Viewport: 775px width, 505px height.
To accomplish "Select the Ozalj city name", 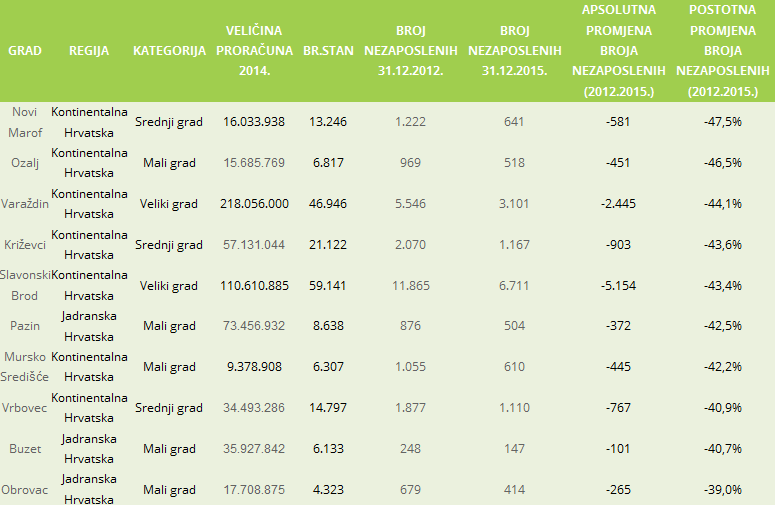I will 24,162.
